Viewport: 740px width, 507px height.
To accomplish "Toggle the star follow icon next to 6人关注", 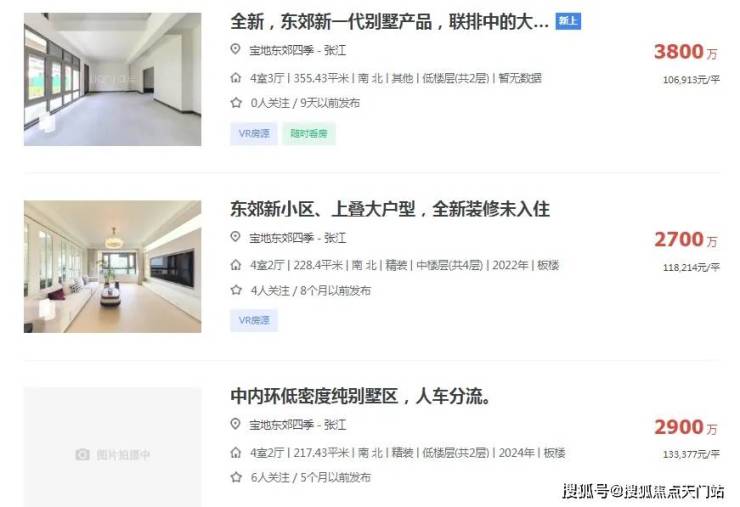I will tap(236, 477).
